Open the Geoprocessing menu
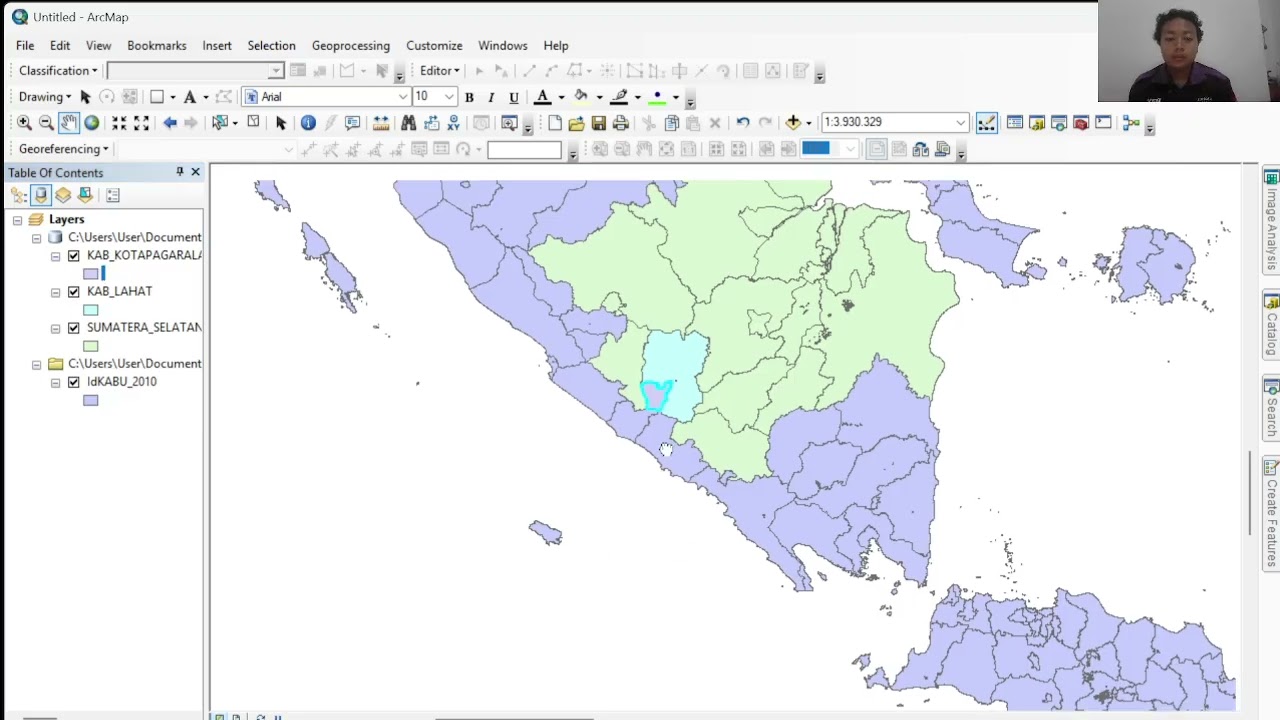Screen dimensions: 1280x720 tap(351, 46)
